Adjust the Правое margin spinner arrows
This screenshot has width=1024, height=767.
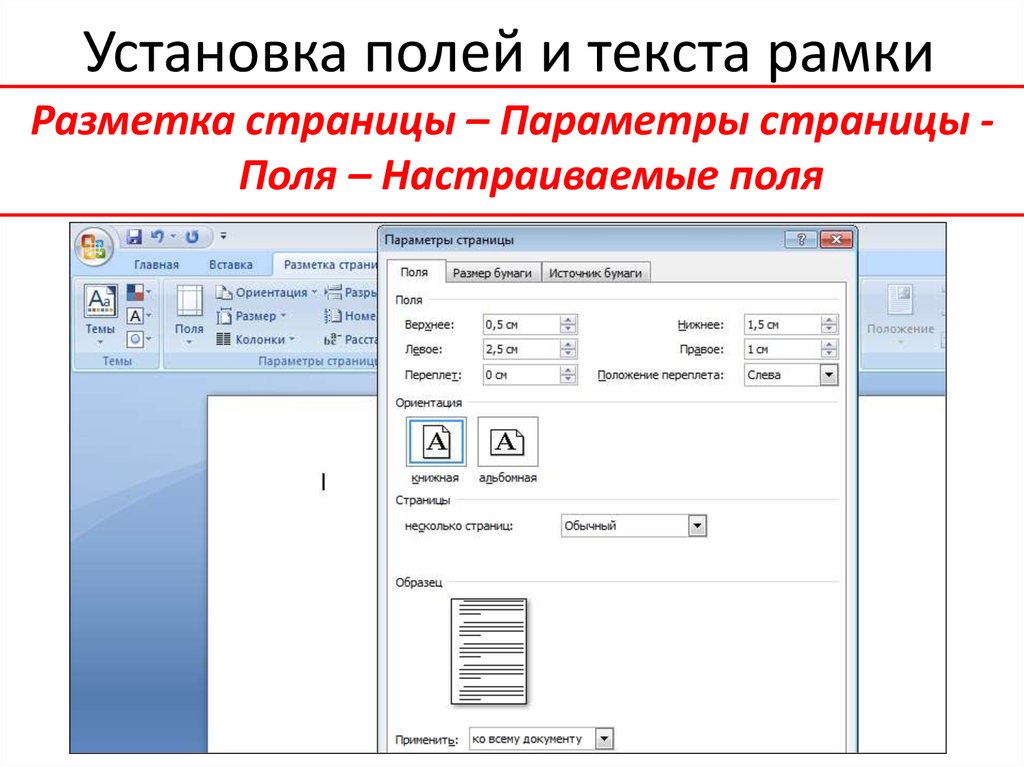click(829, 350)
